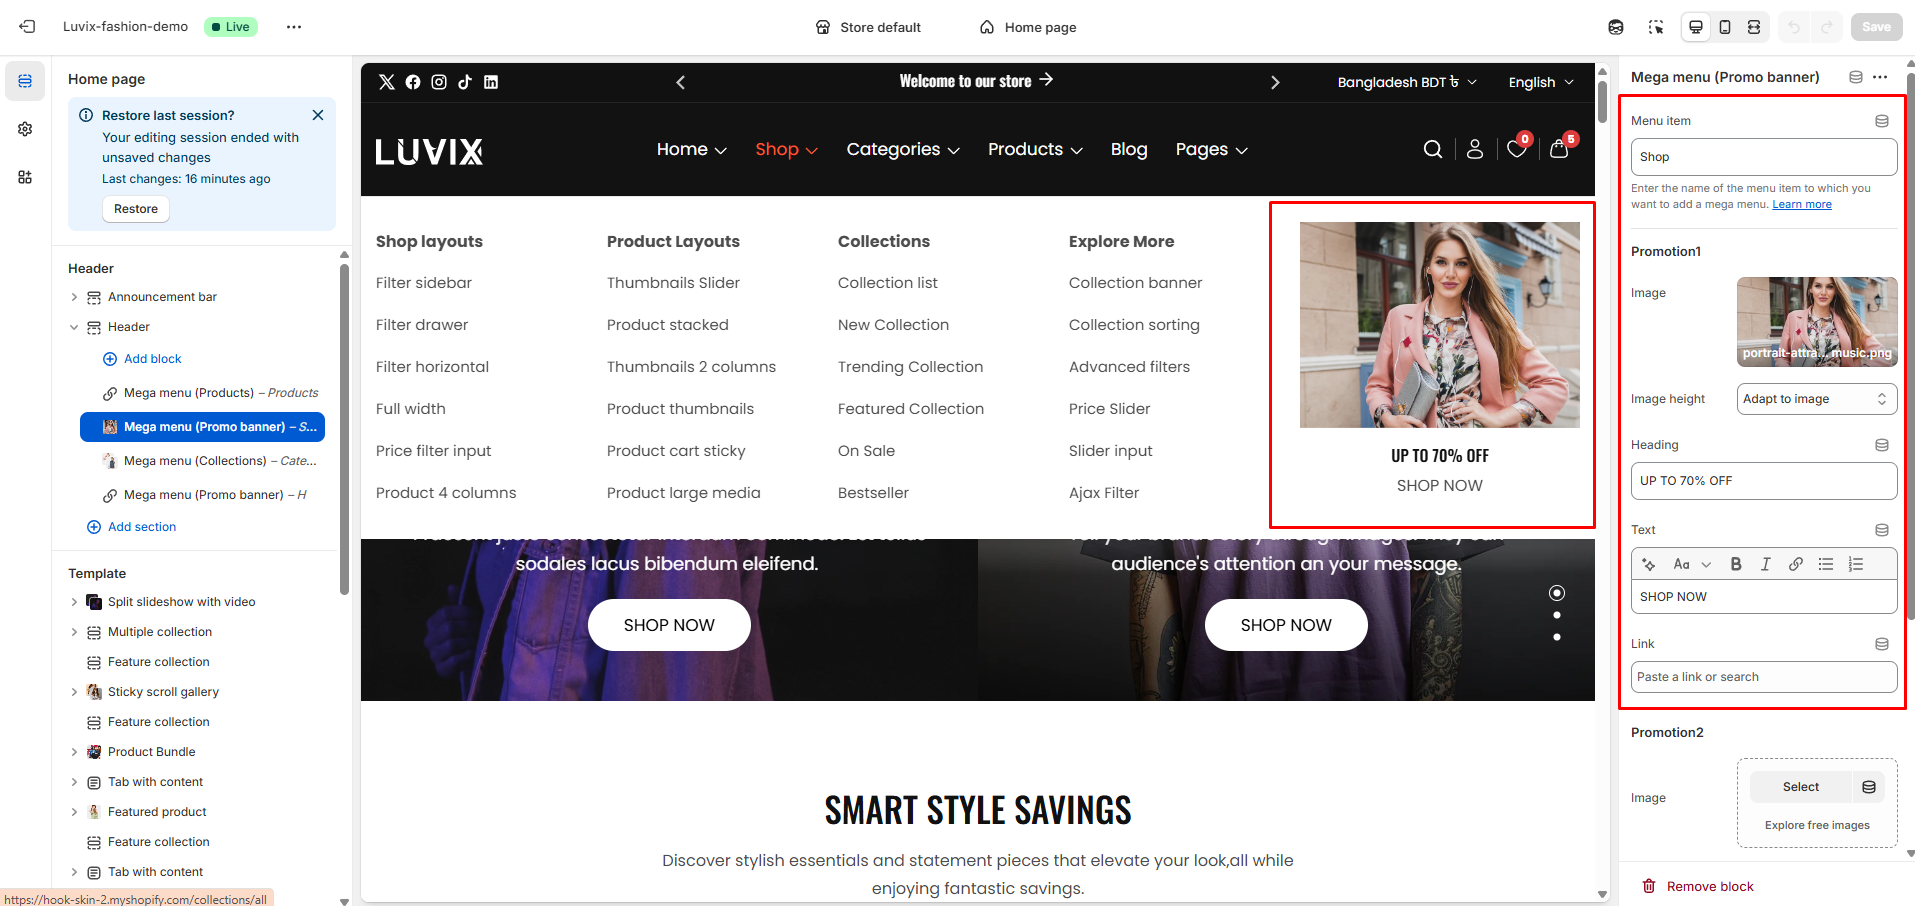This screenshot has width=1915, height=906.
Task: Toggle italic formatting in Text editor
Action: [1766, 564]
